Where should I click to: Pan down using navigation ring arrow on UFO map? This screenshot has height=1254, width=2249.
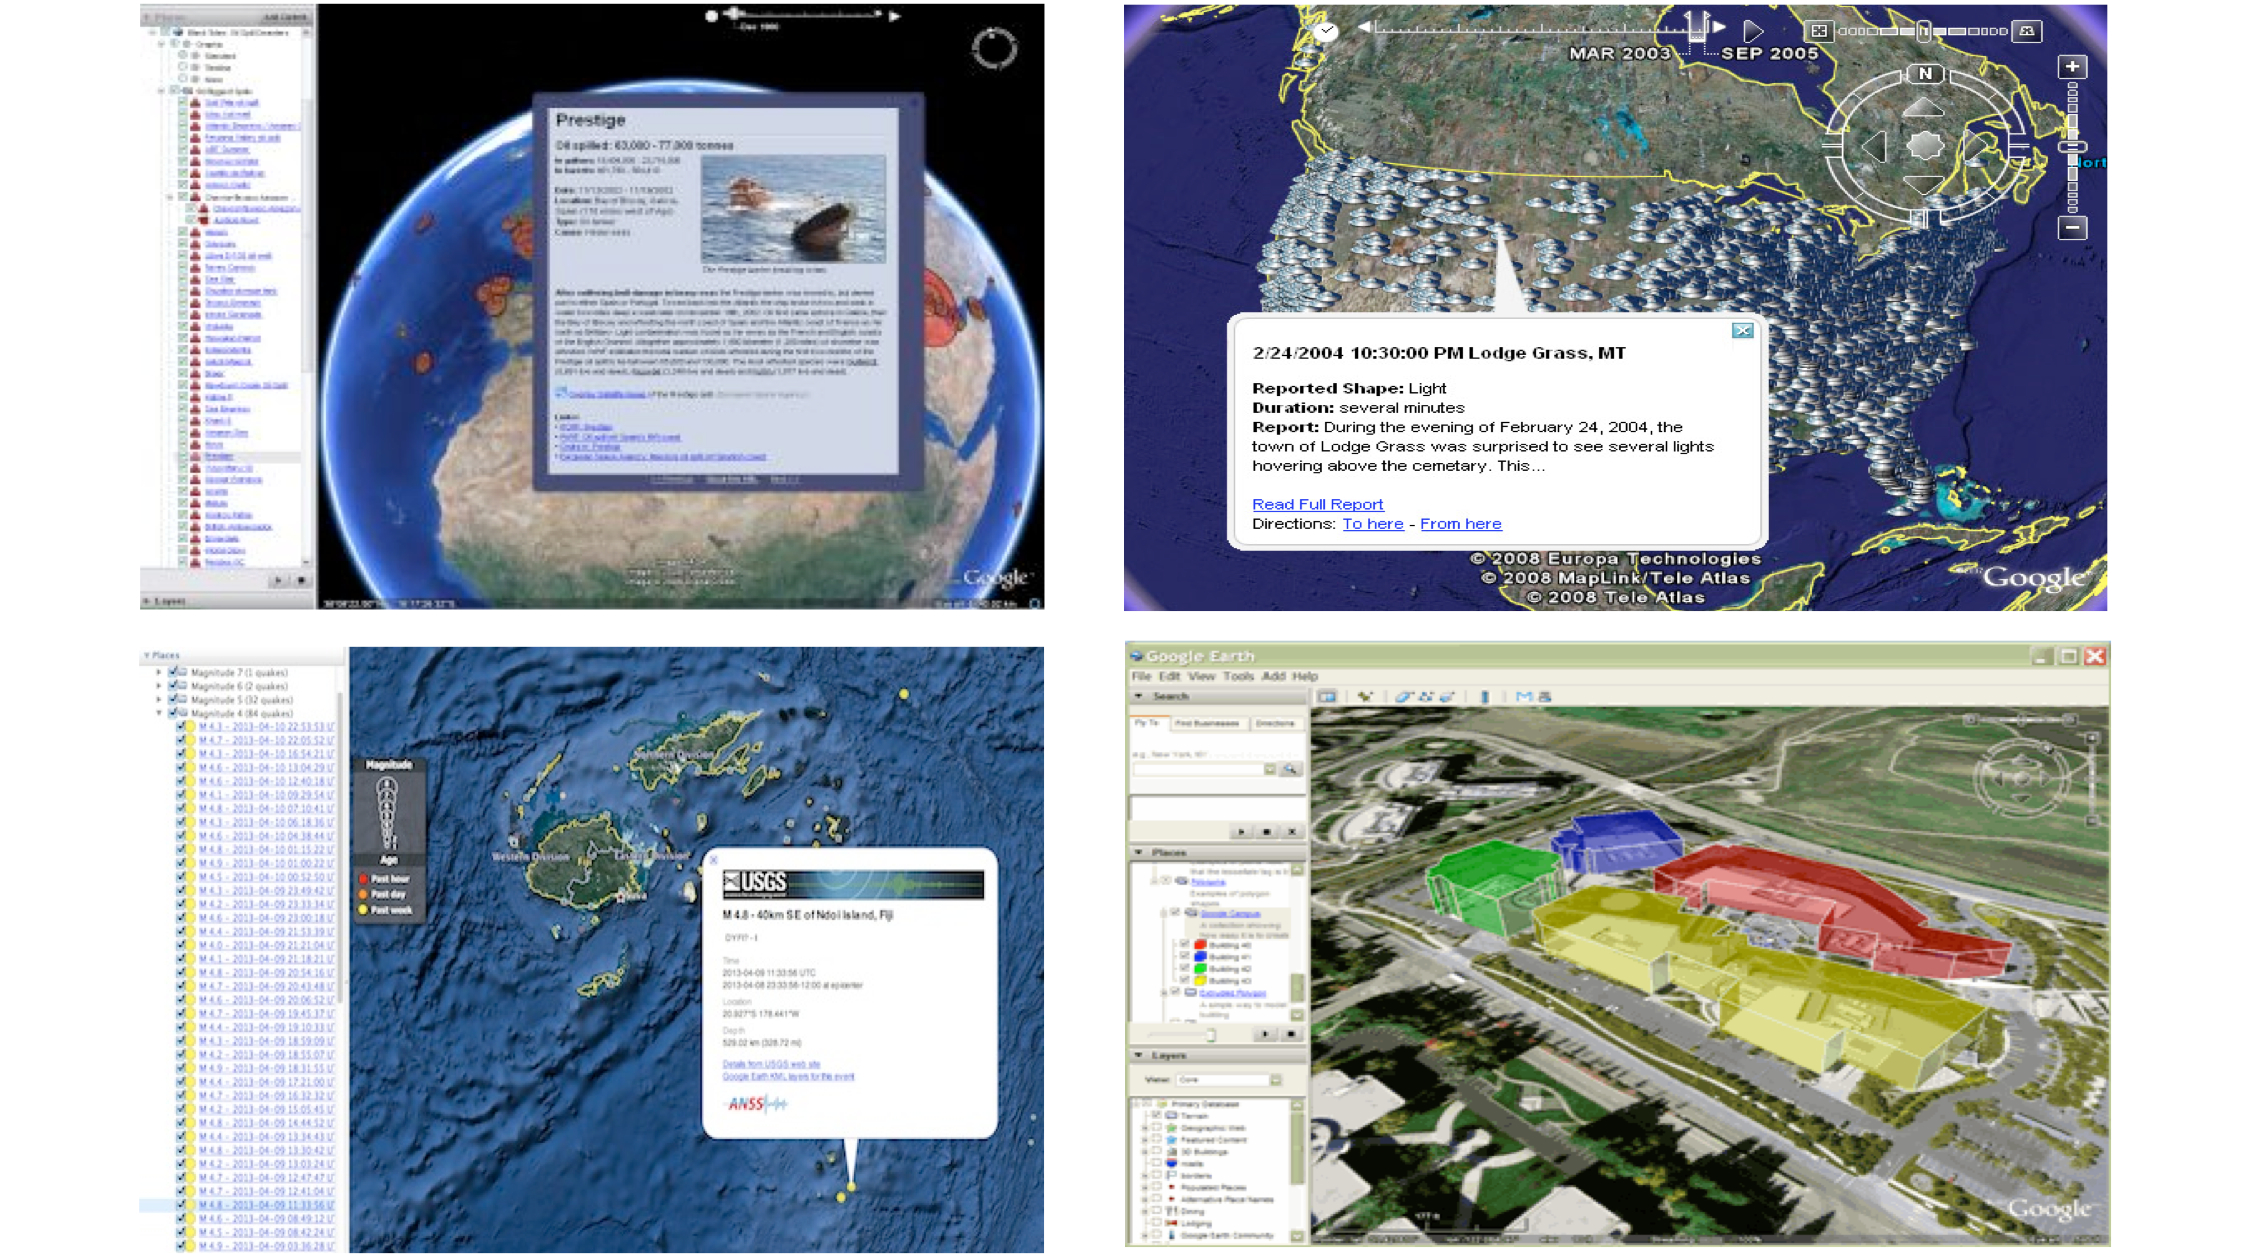(1923, 184)
